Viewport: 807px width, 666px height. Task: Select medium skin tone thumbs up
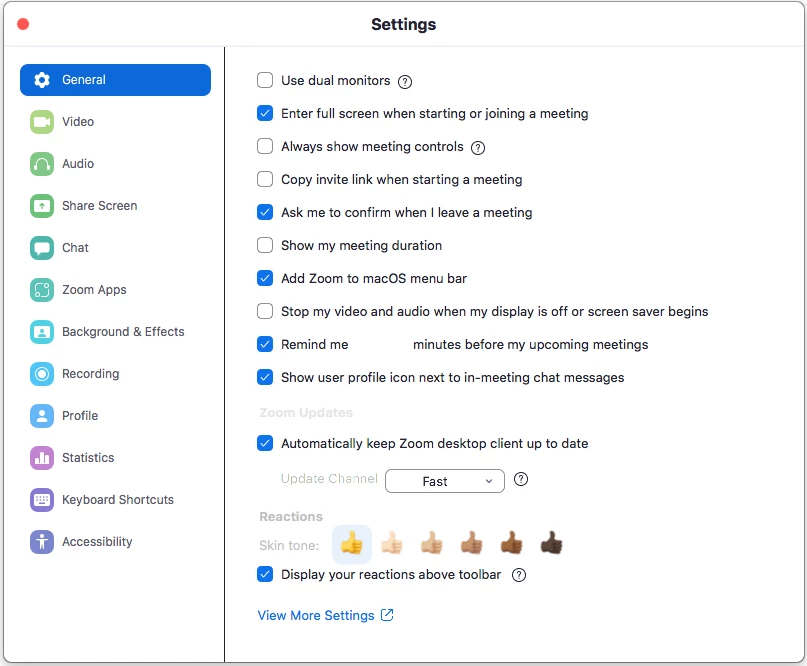(471, 543)
